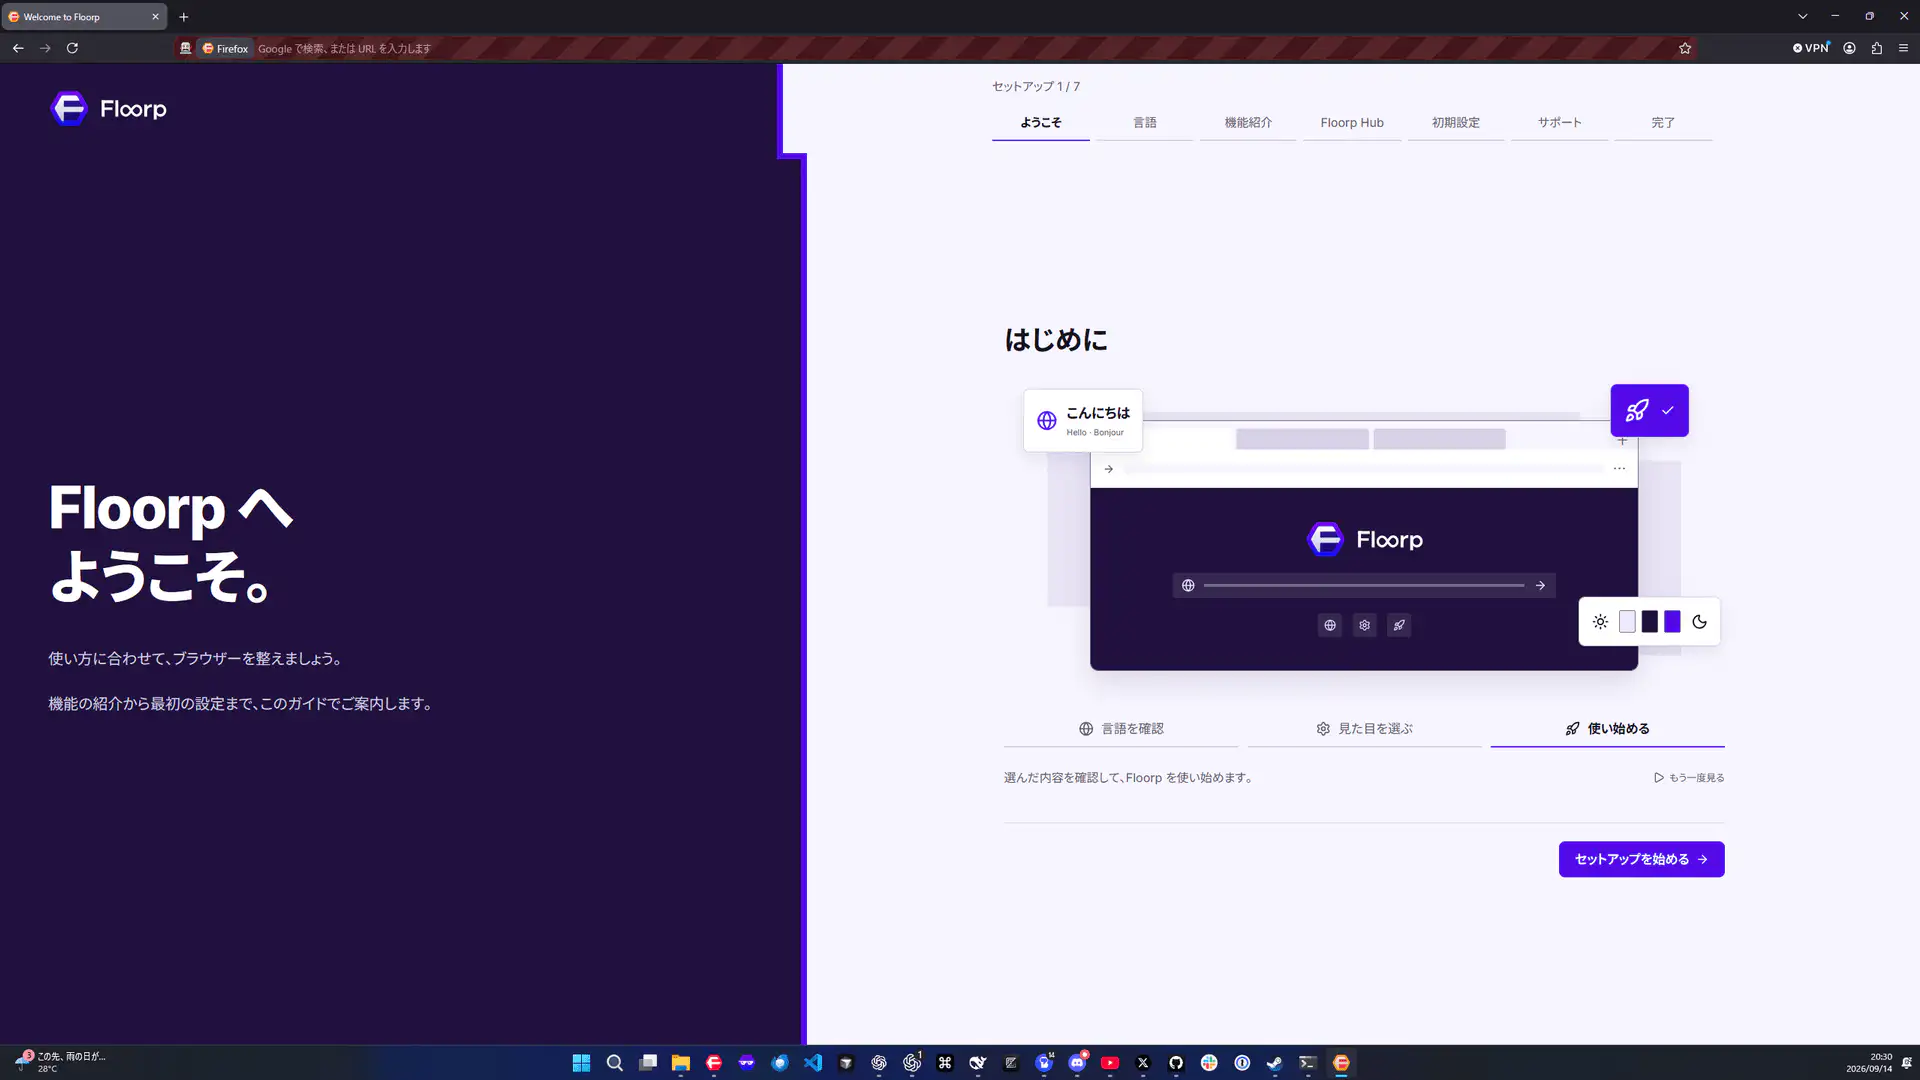1920x1080 pixels.
Task: Go back with the back arrow
Action: 18,48
